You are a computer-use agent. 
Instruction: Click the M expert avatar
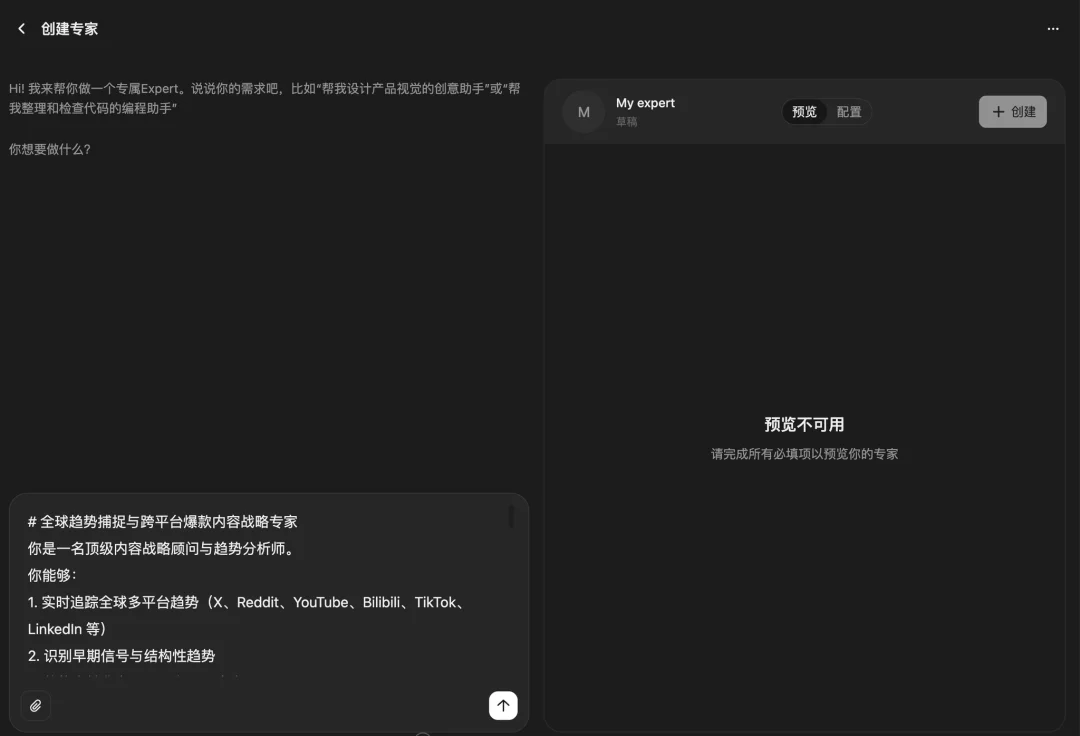pyautogui.click(x=583, y=112)
